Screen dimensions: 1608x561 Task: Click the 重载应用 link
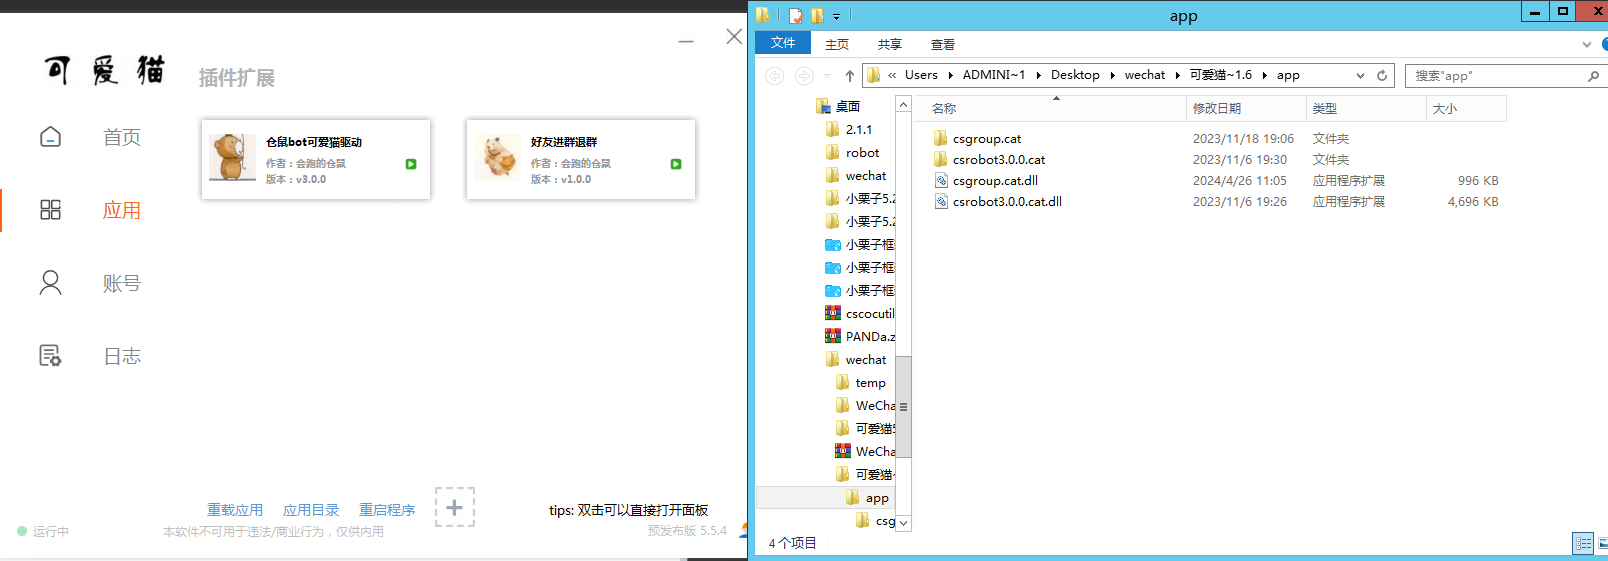(235, 510)
